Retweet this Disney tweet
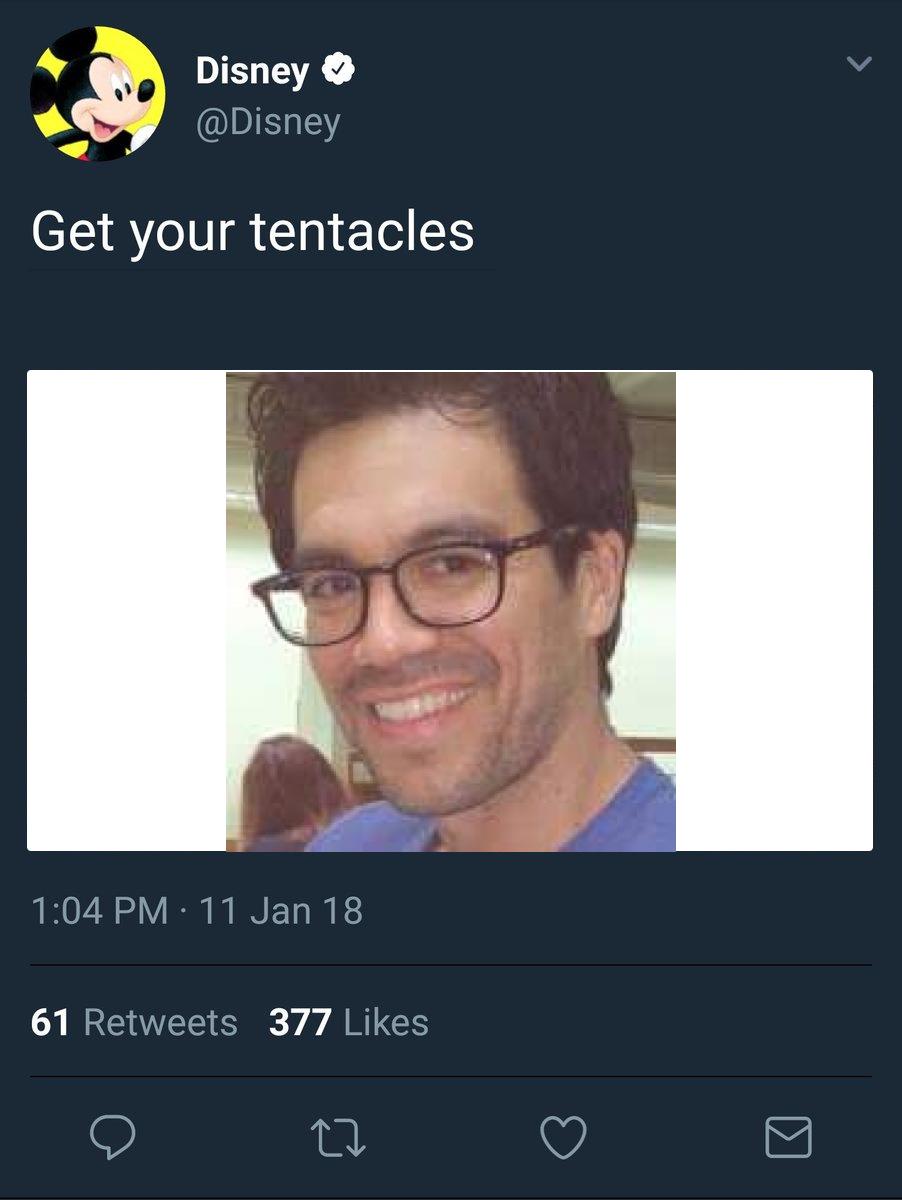This screenshot has height=1200, width=902. 338,1138
